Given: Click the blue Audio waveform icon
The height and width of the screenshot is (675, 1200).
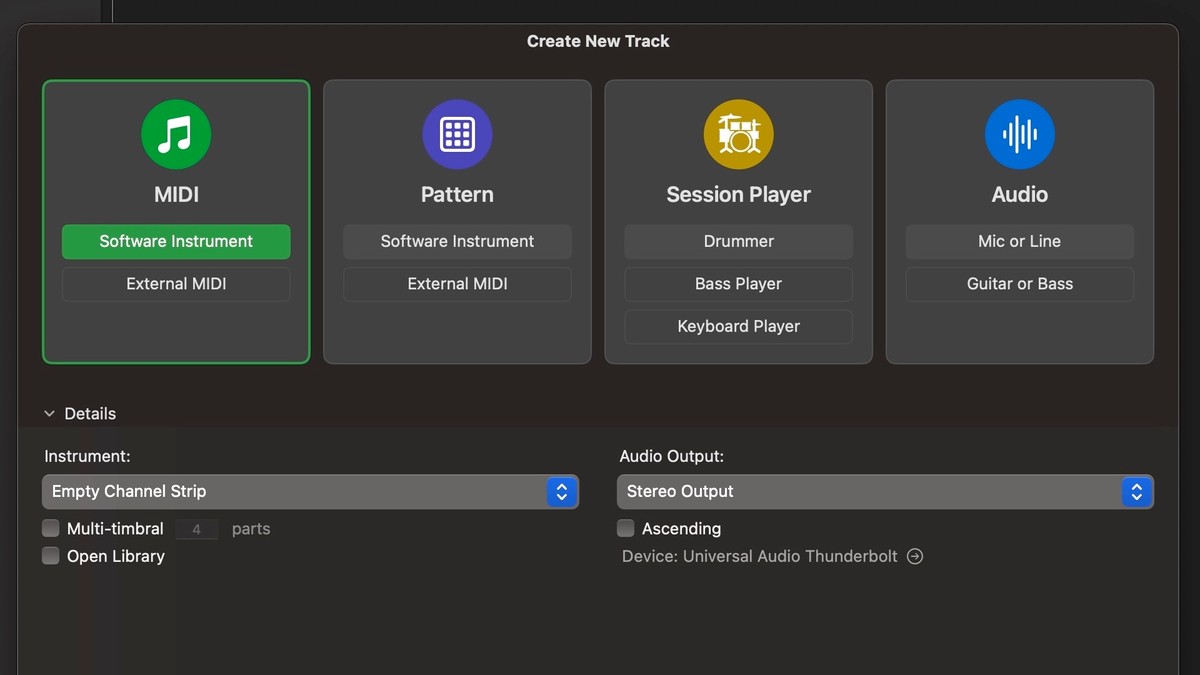Looking at the screenshot, I should point(1019,134).
